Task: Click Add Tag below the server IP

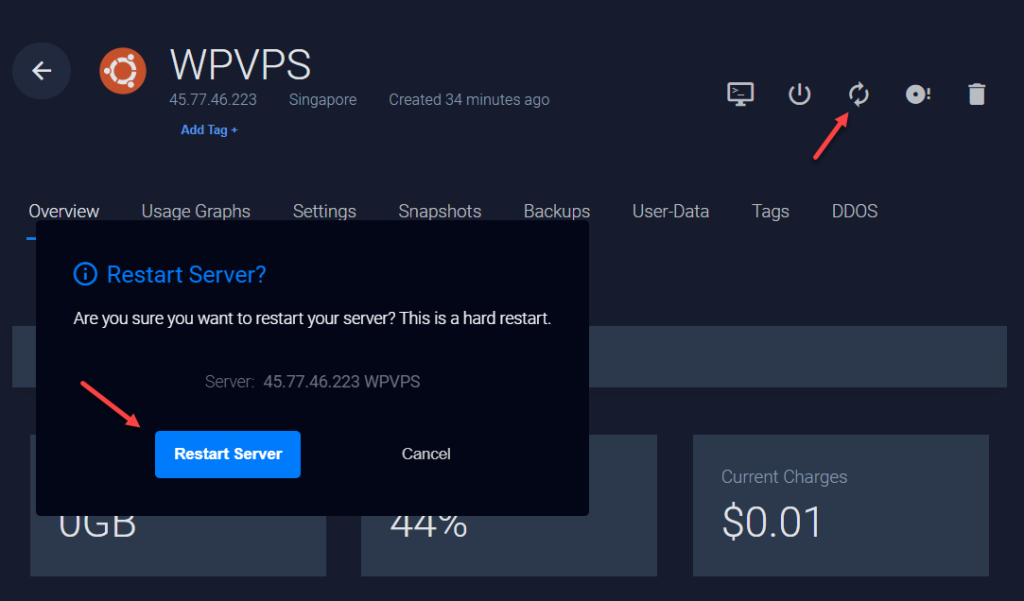Action: pos(208,130)
